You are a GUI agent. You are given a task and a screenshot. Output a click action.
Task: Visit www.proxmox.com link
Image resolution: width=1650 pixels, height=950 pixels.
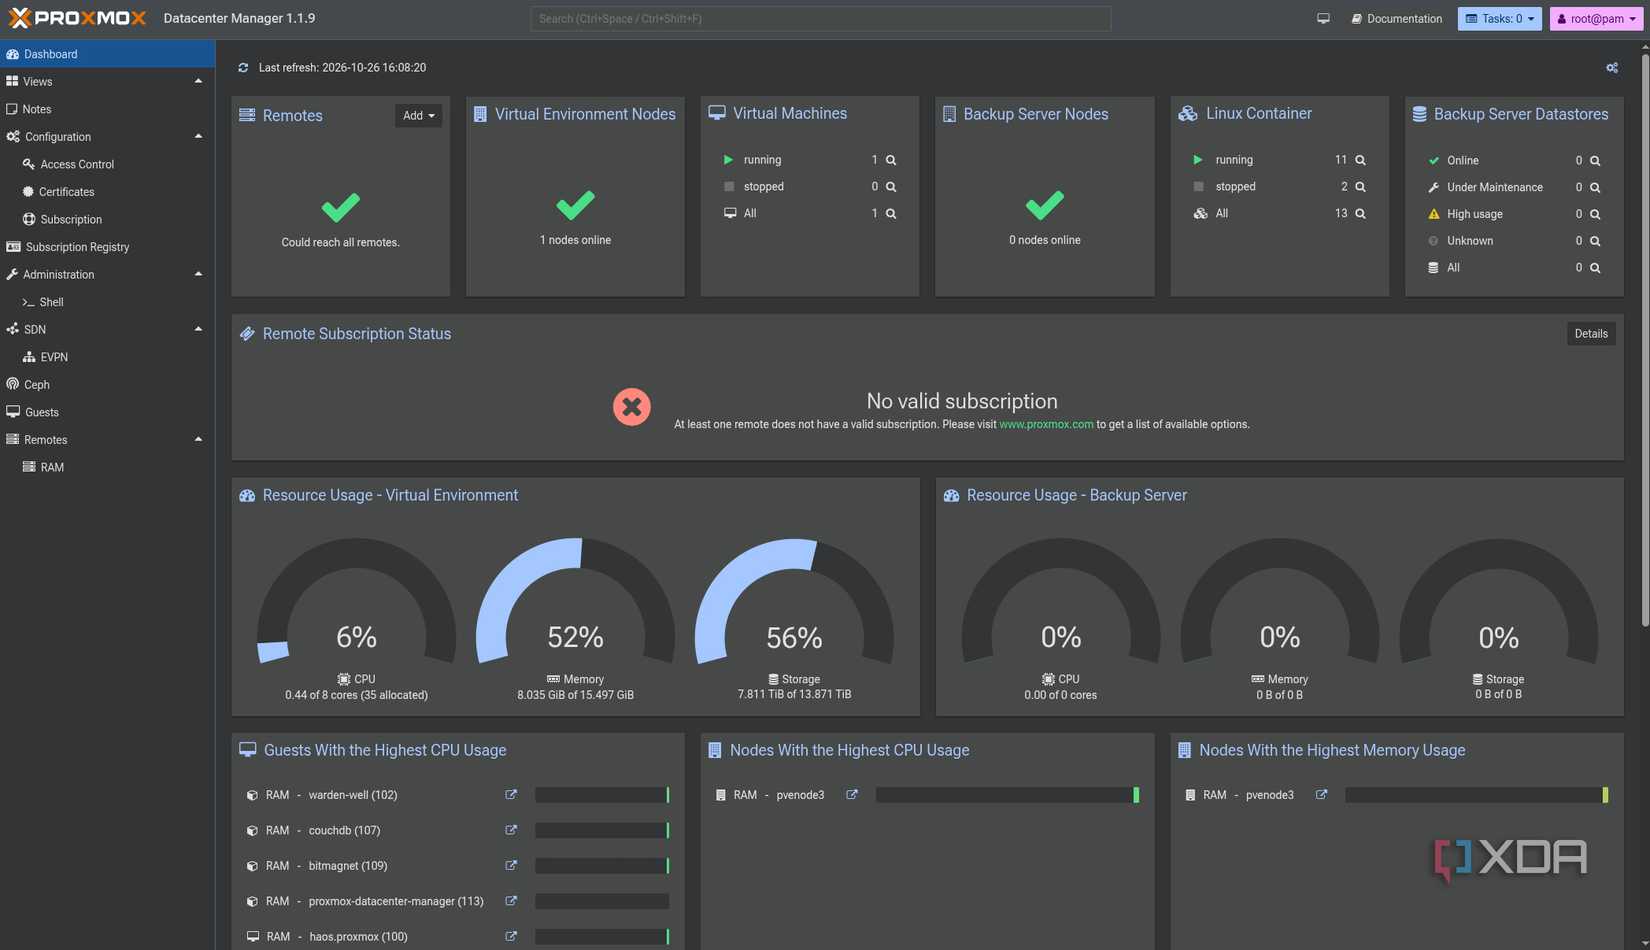coord(1046,425)
